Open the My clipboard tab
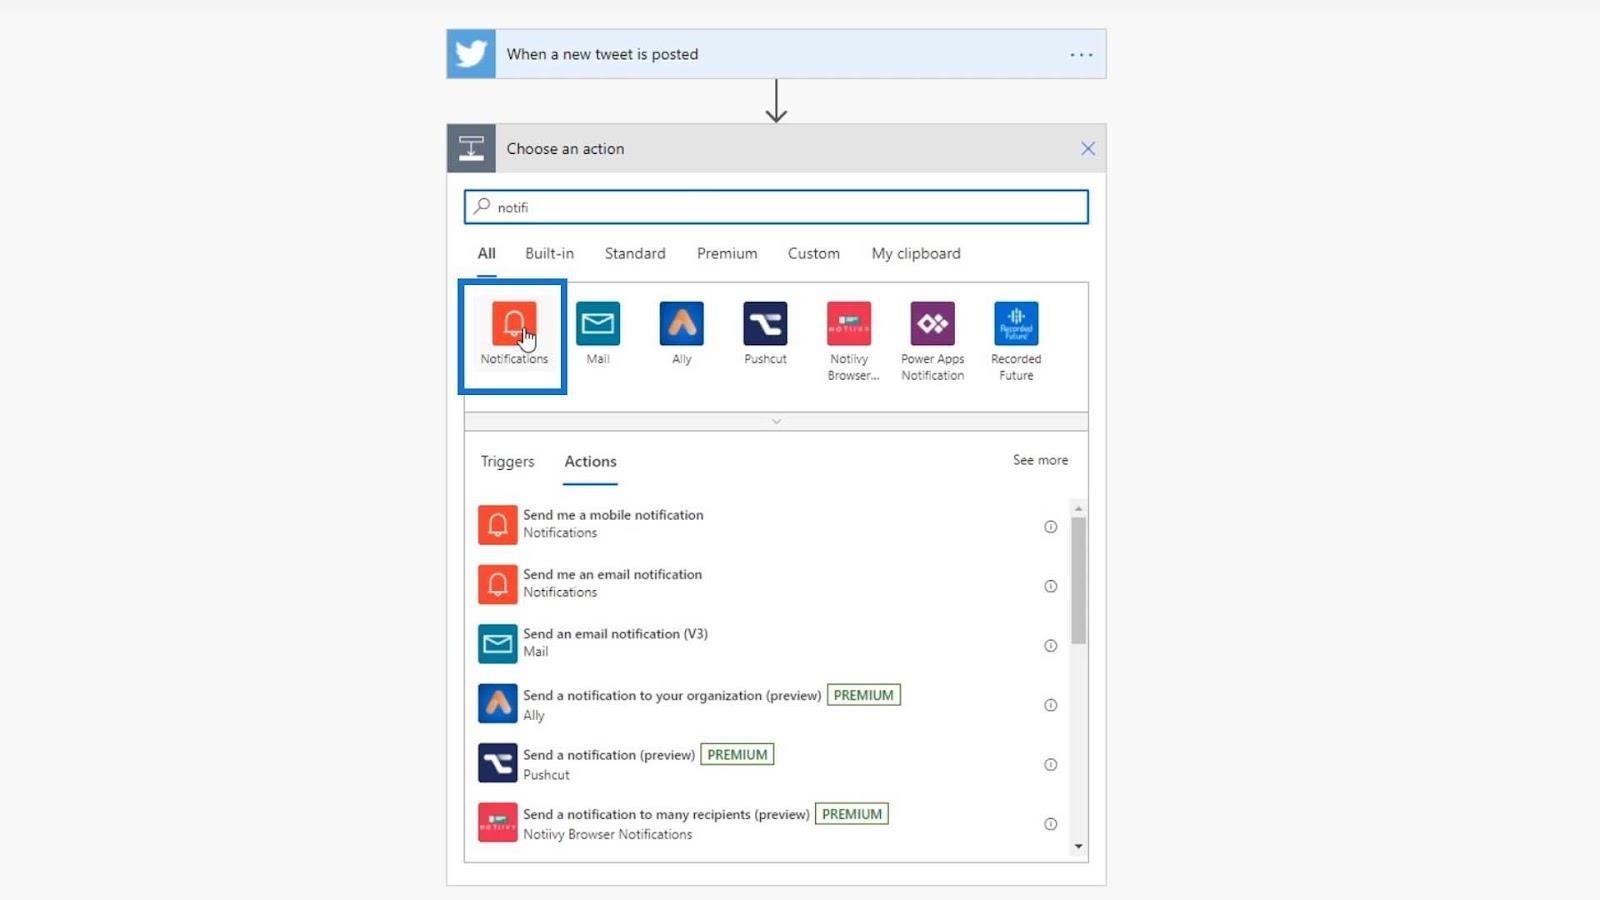1600x900 pixels. pos(916,254)
